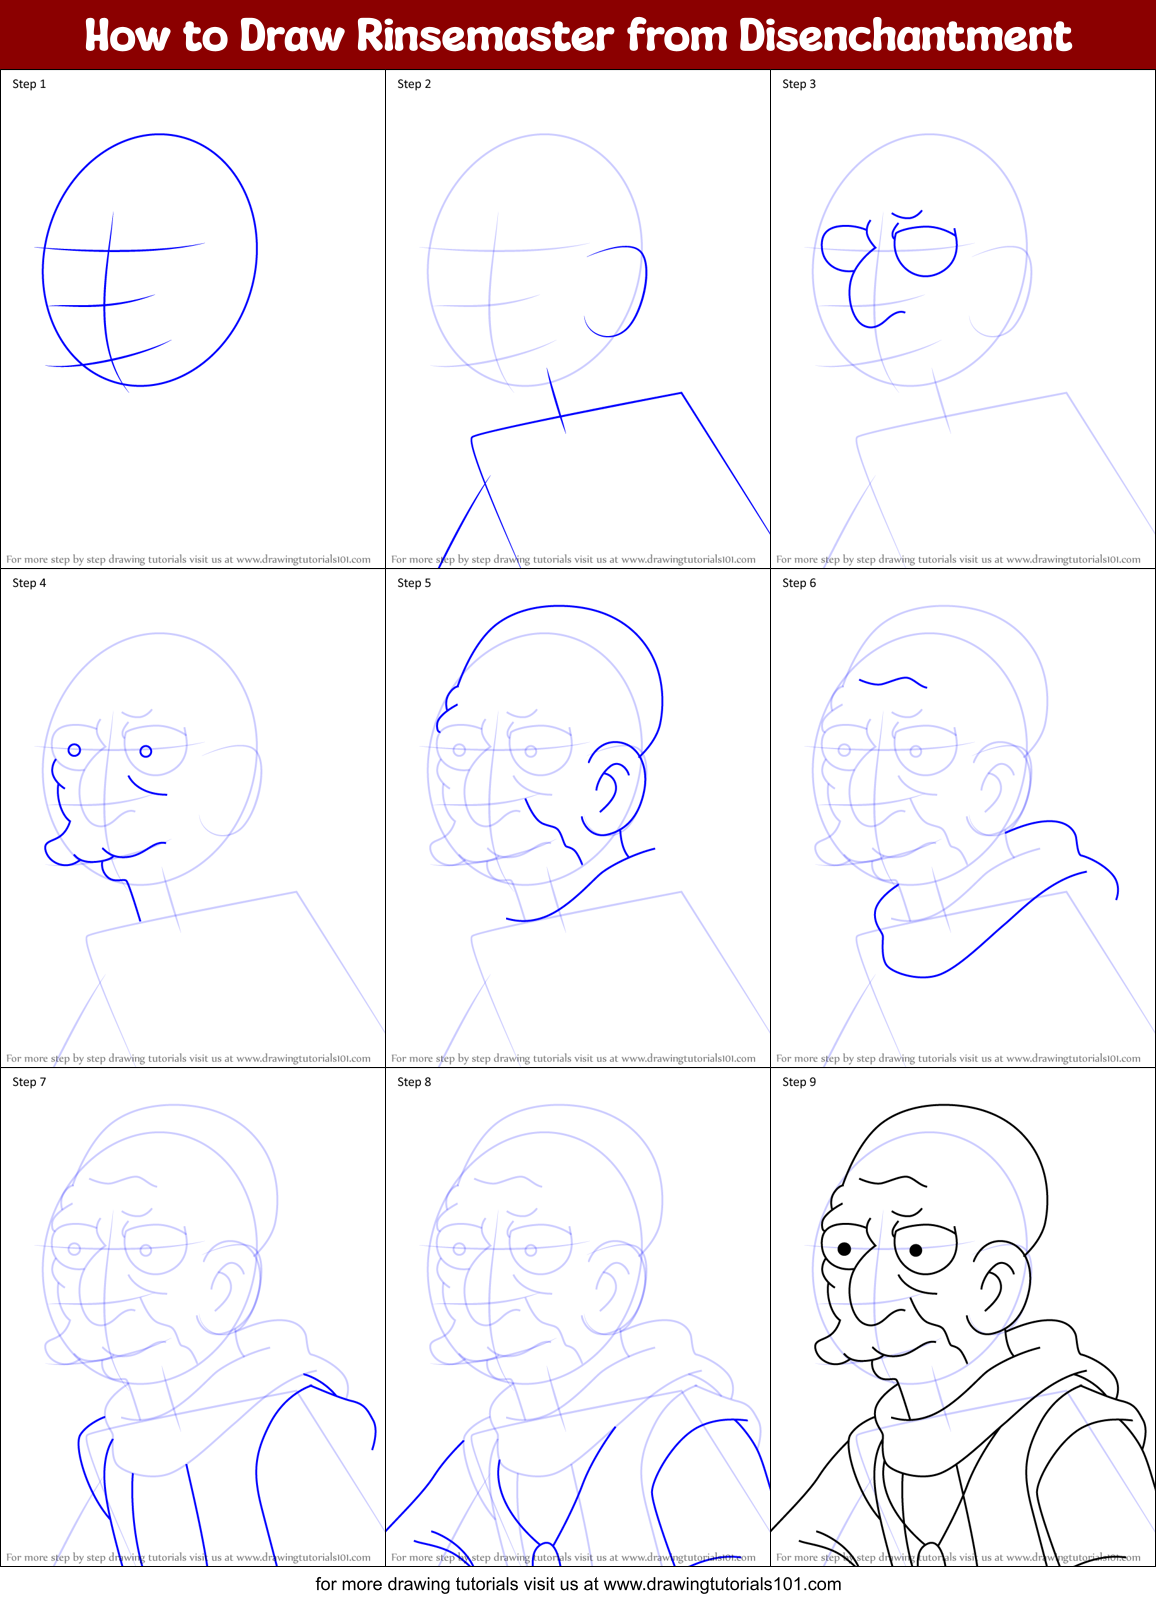Viewport: 1156px width, 1597px height.
Task: Click the title 'How to Draw Rinsemaster from Disenchantment'
Action: click(x=578, y=35)
